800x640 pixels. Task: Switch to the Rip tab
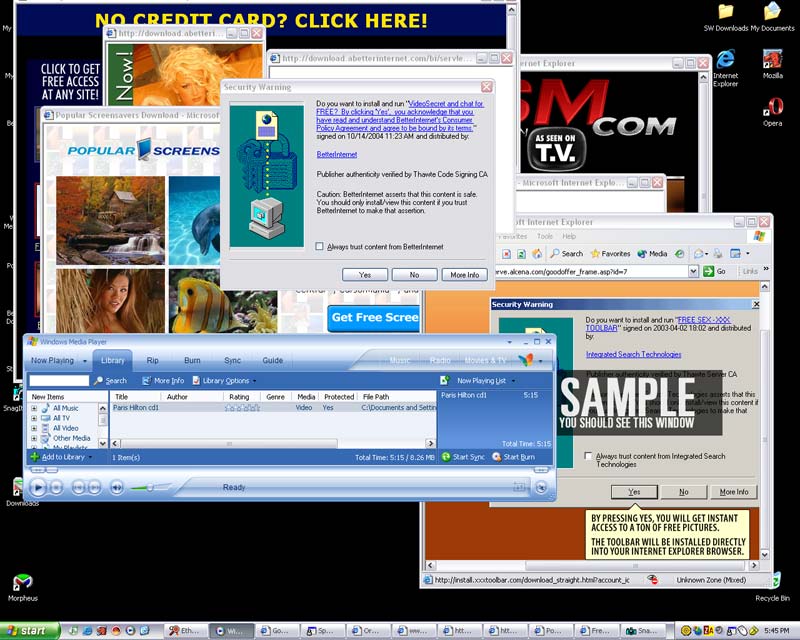[x=153, y=360]
